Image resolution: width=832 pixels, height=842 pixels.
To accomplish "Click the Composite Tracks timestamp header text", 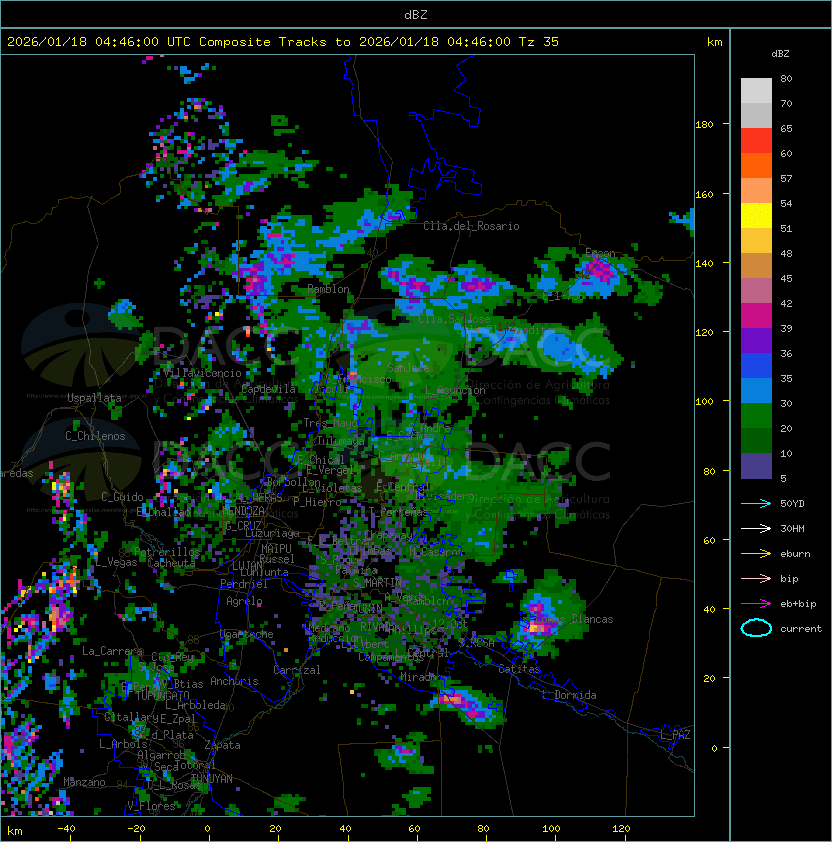I will tap(283, 42).
